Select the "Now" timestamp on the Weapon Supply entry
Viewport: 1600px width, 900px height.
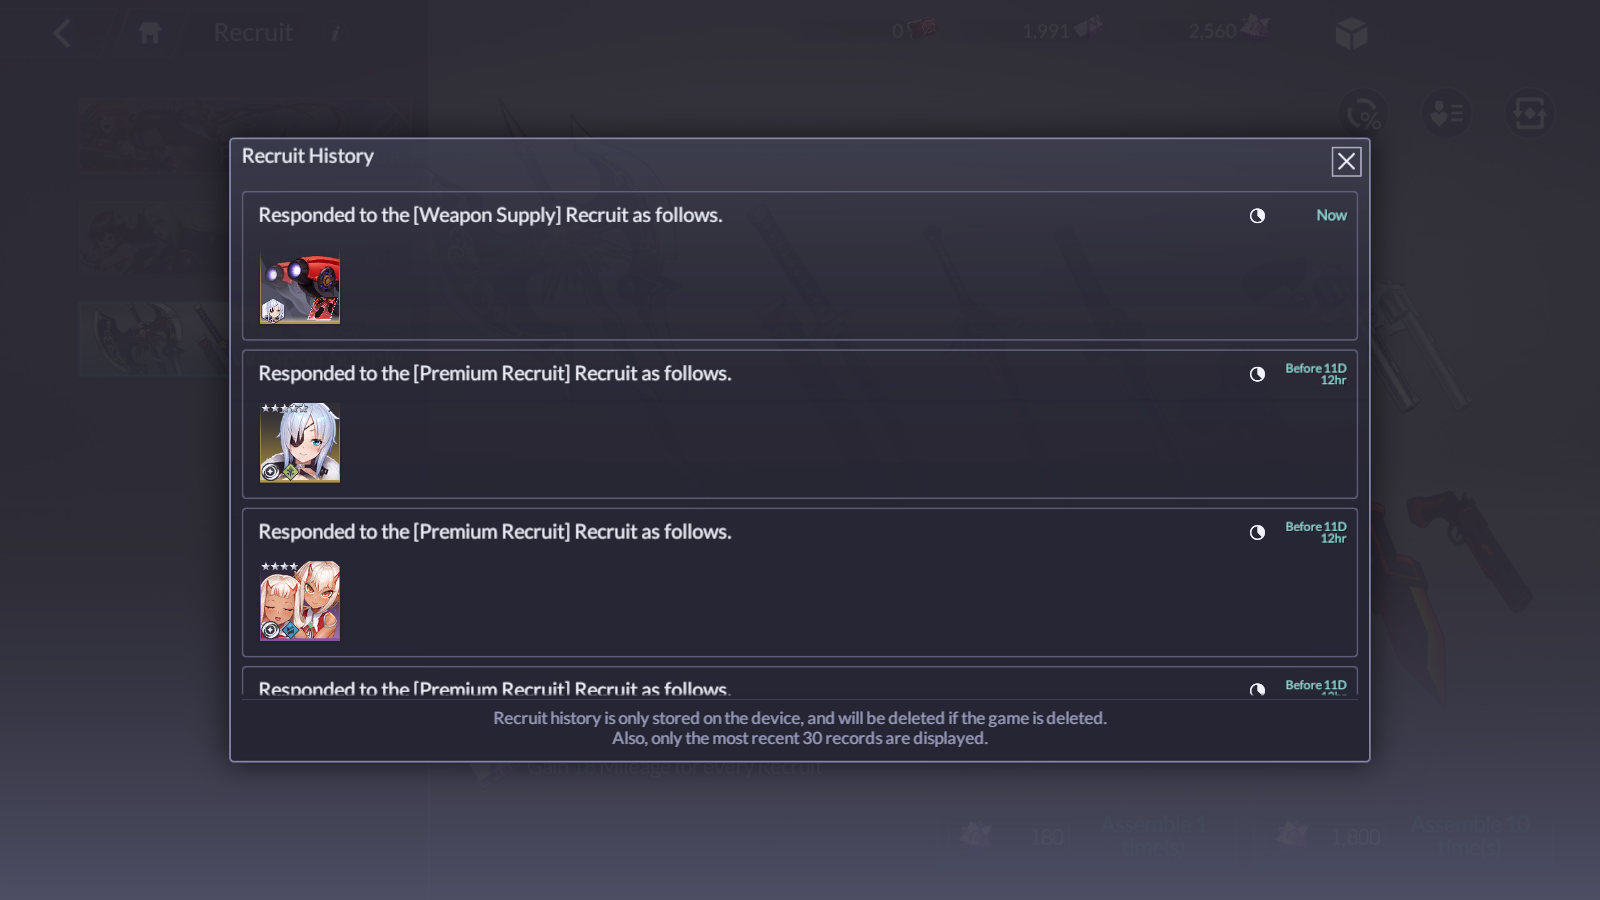1331,215
